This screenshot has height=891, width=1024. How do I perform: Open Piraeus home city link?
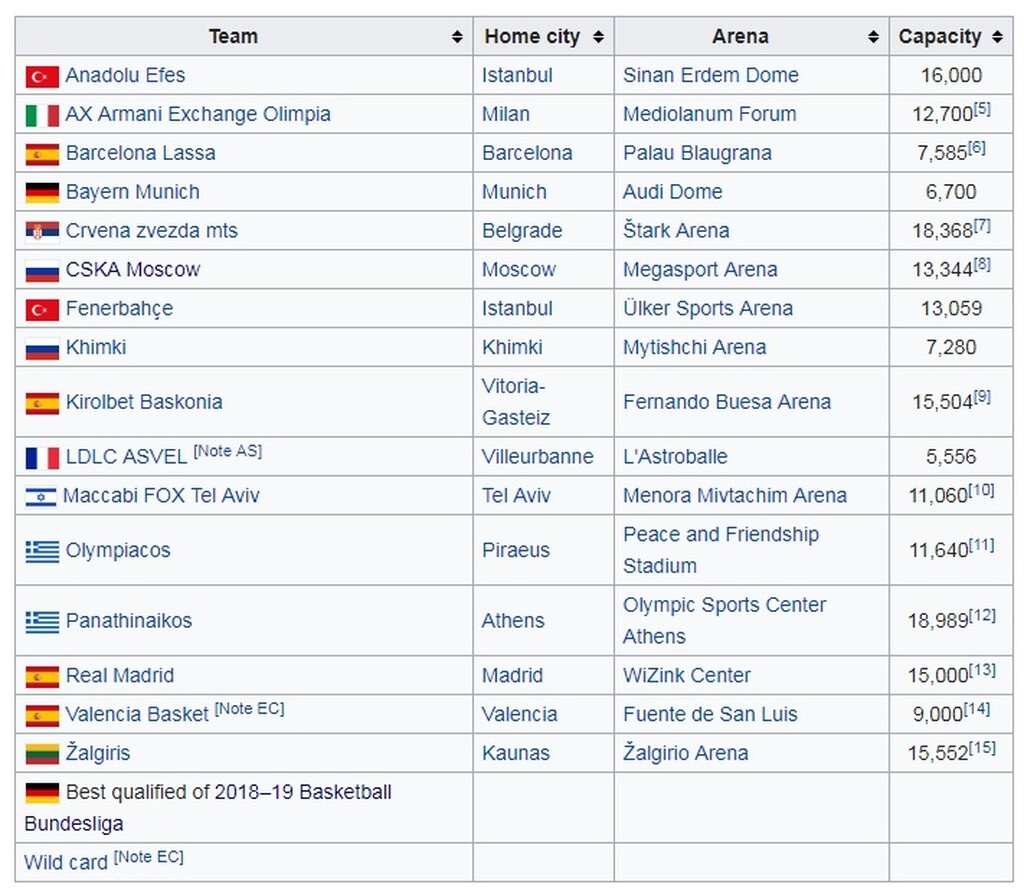point(515,550)
